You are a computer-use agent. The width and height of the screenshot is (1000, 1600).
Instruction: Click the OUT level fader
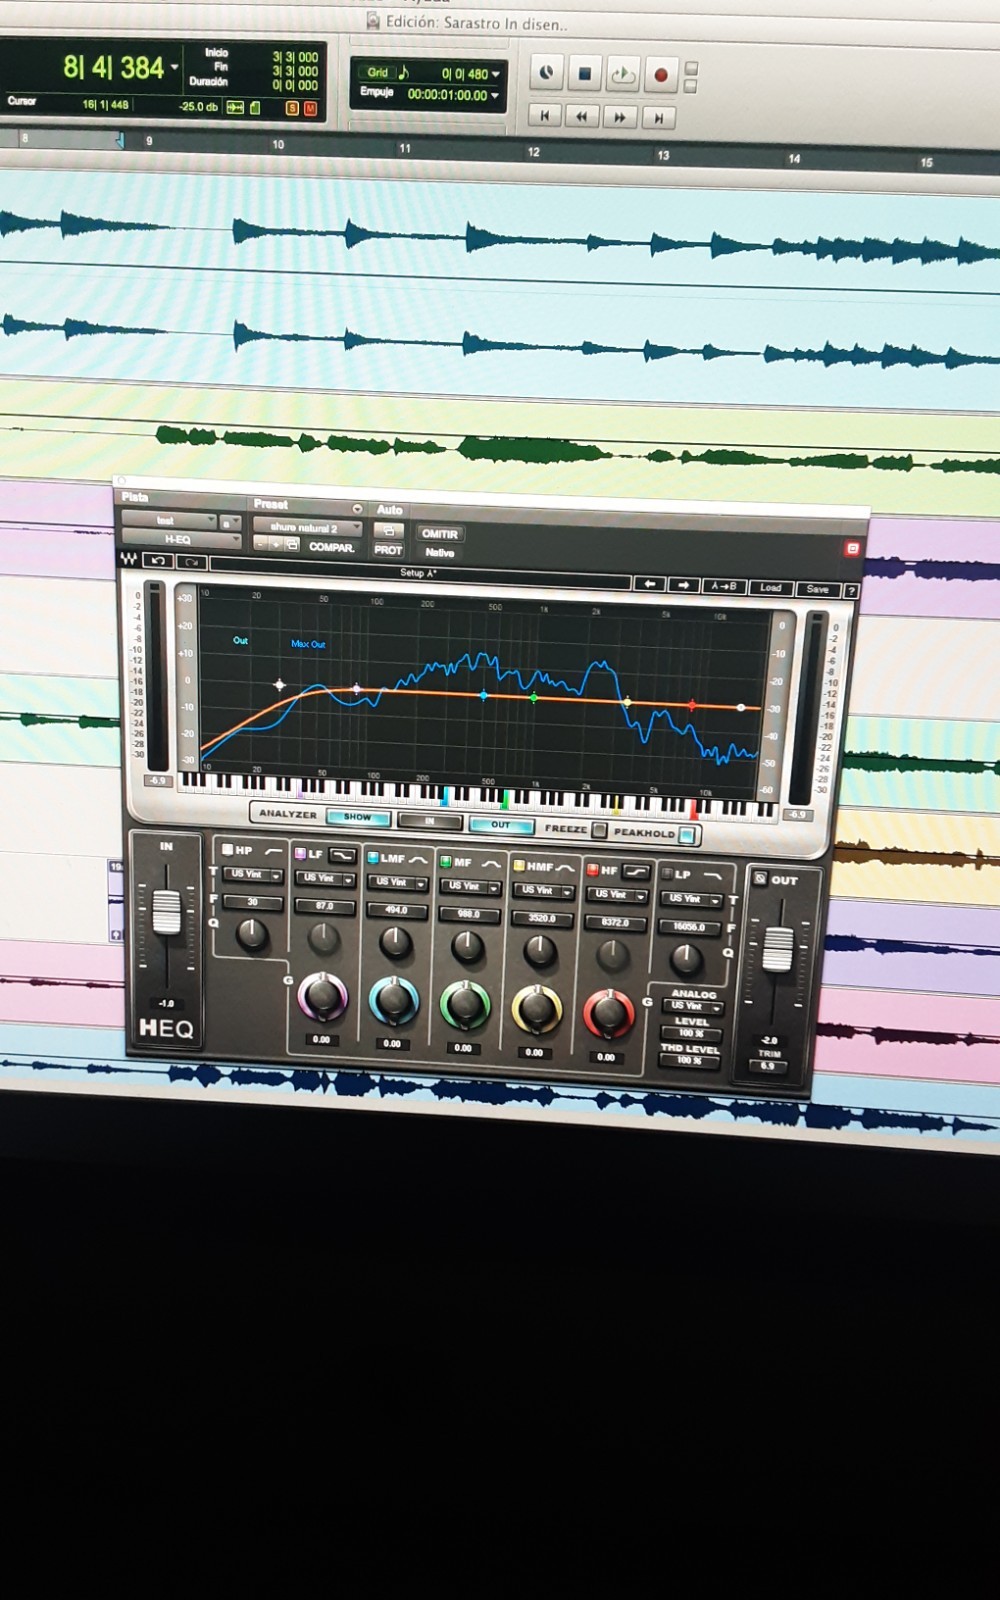click(x=778, y=948)
